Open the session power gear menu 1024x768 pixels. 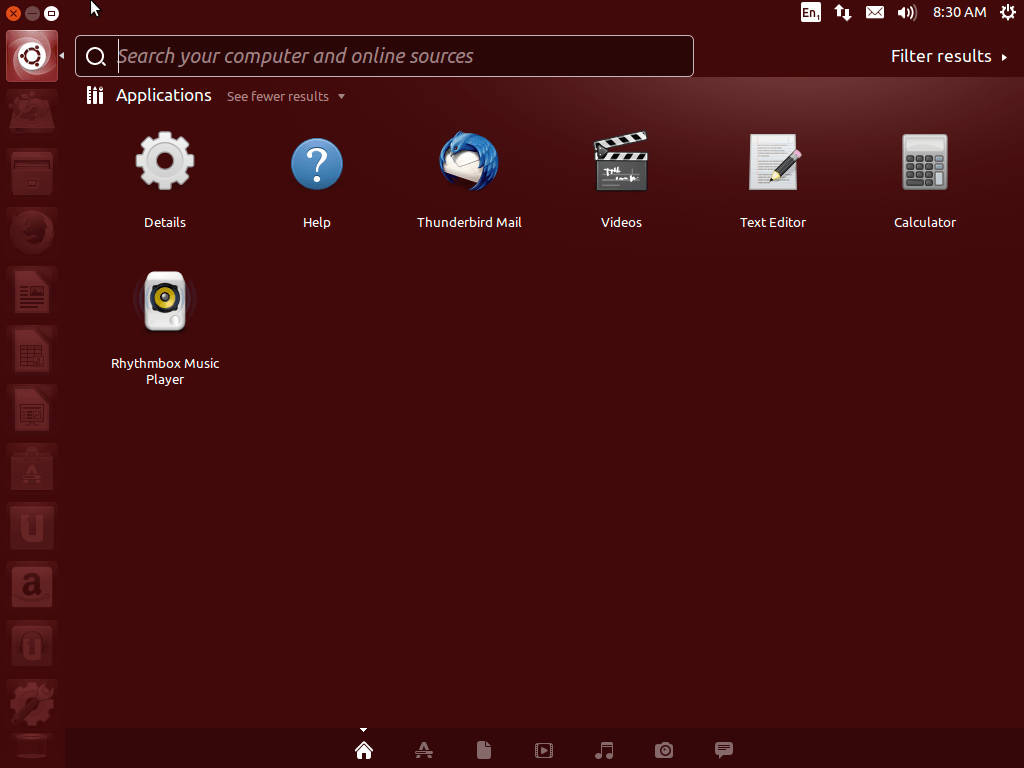1008,12
